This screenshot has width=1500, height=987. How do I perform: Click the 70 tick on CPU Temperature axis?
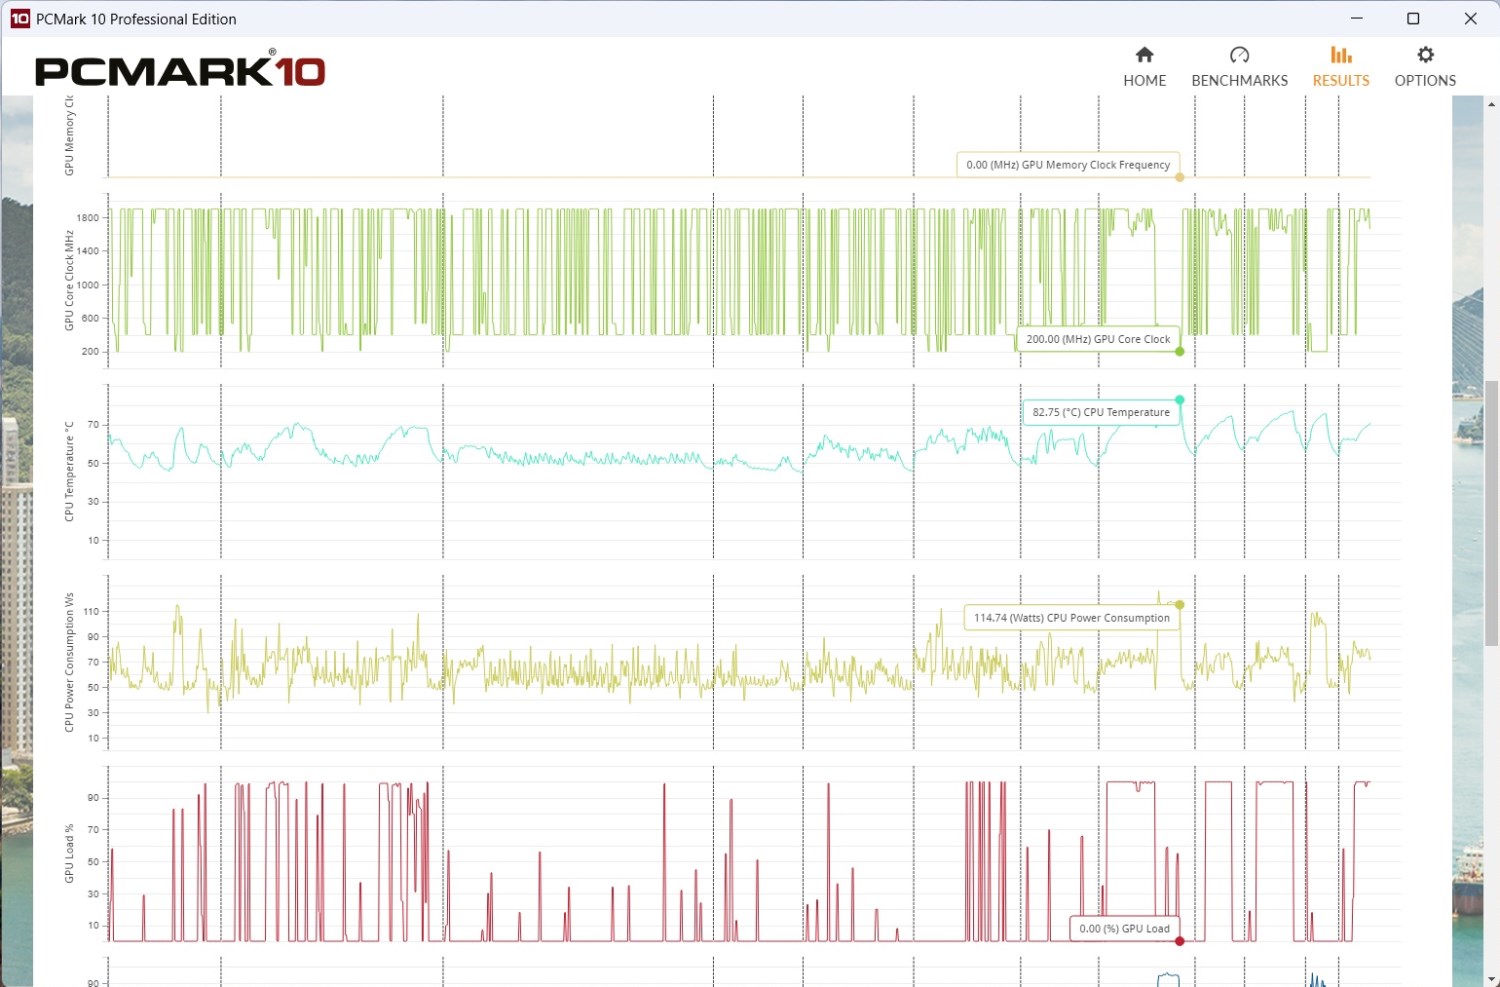tap(93, 425)
